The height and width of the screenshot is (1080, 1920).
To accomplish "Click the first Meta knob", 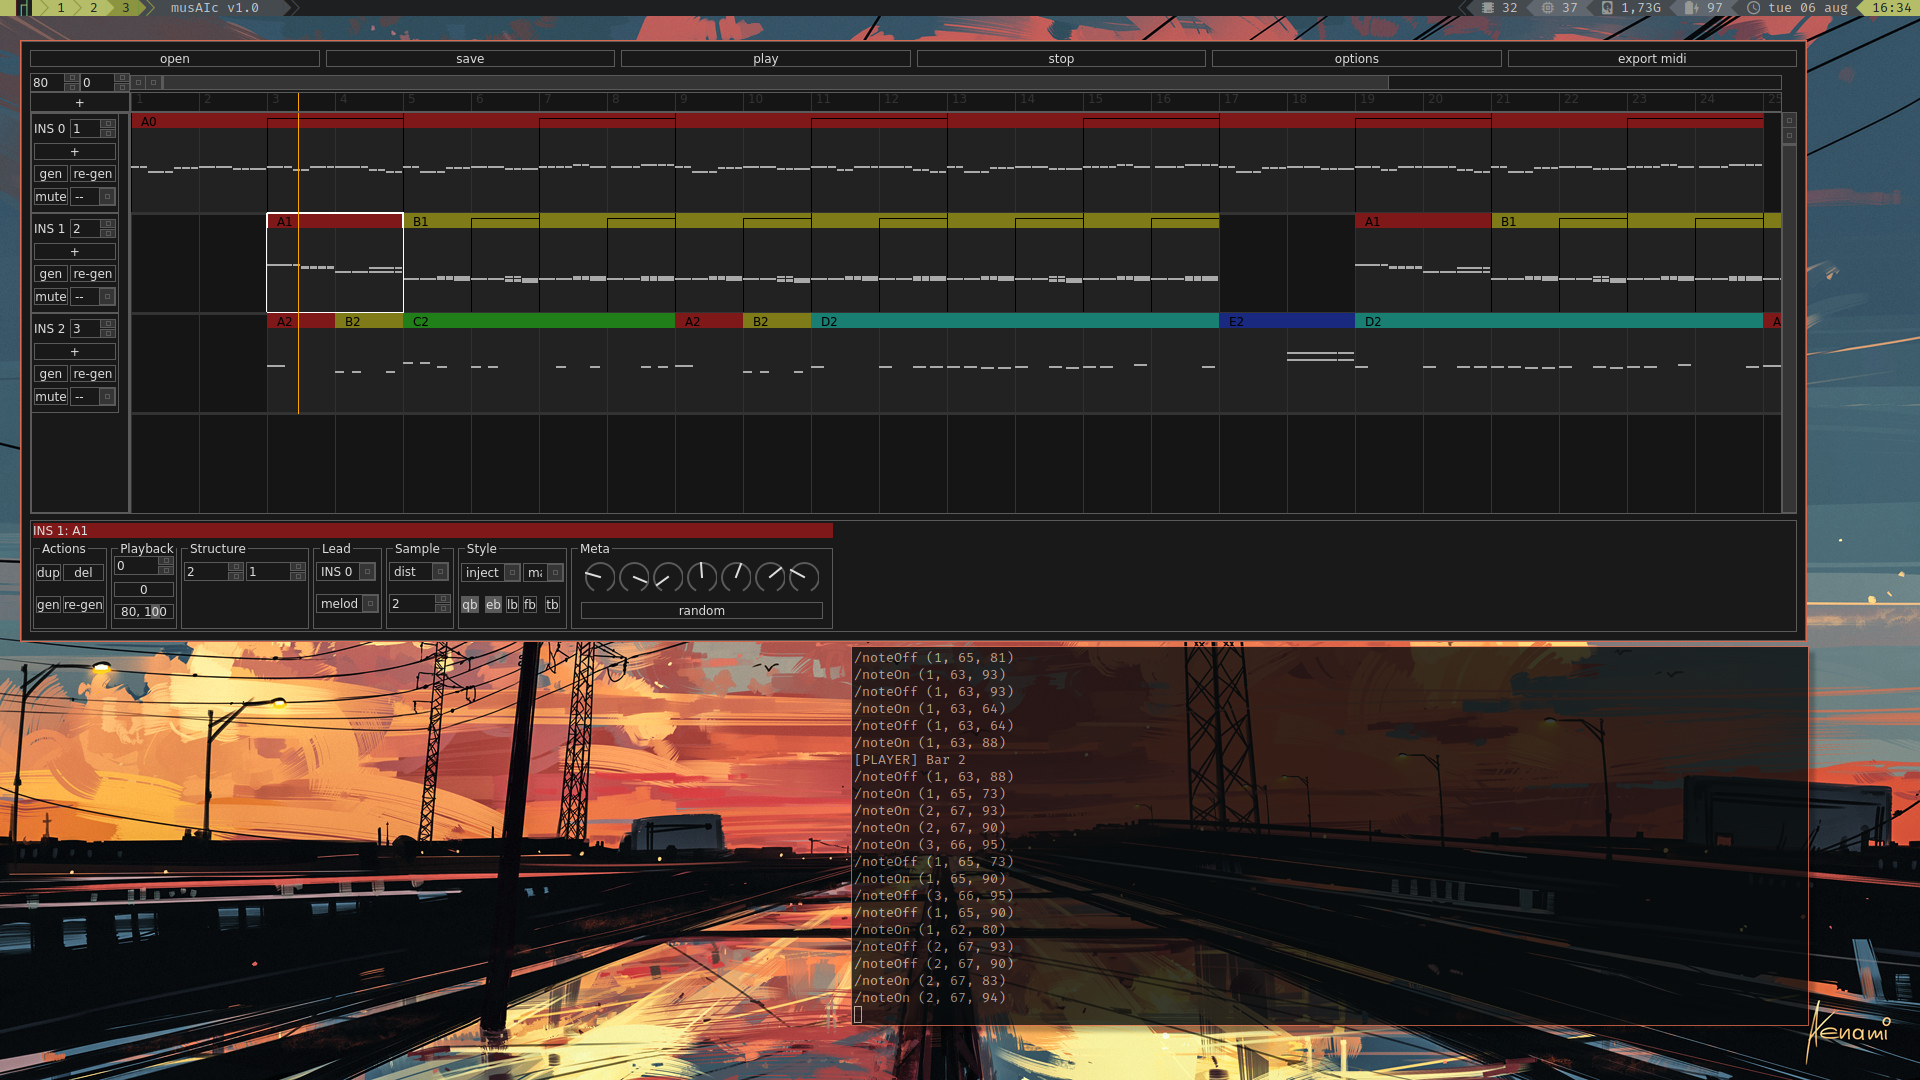I will 599,577.
